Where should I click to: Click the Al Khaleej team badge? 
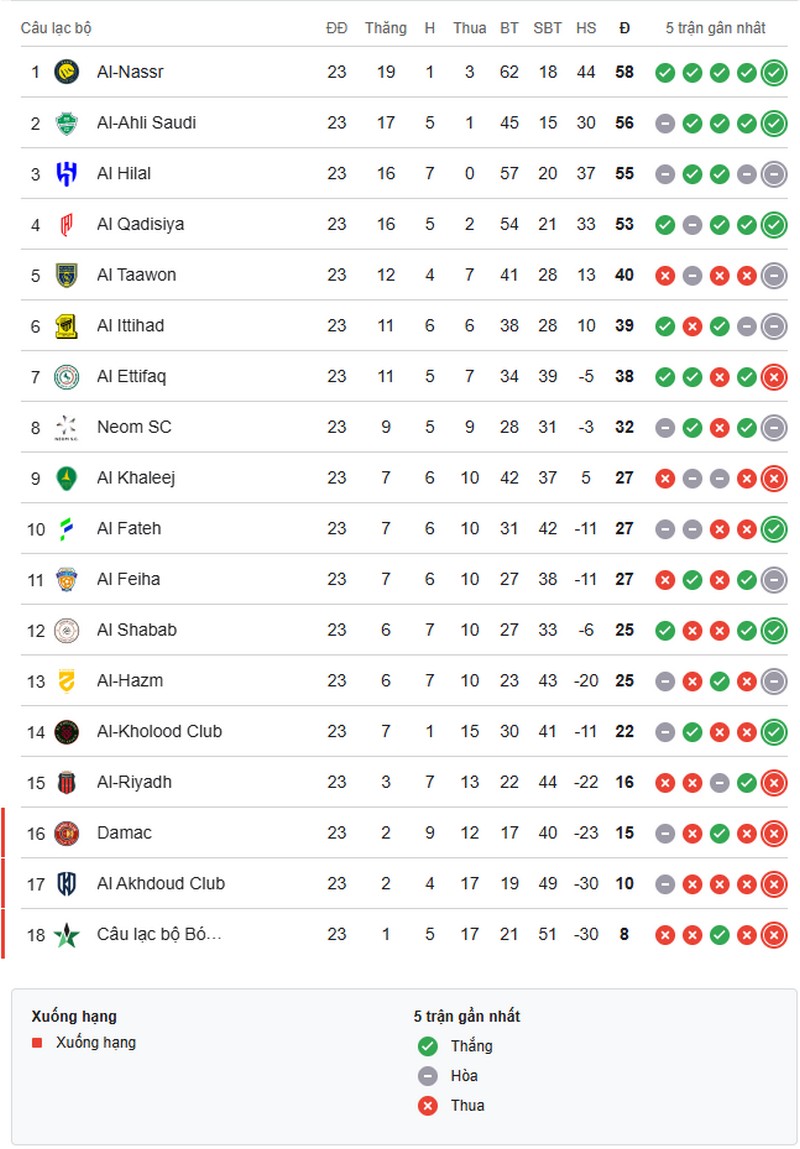[66, 478]
